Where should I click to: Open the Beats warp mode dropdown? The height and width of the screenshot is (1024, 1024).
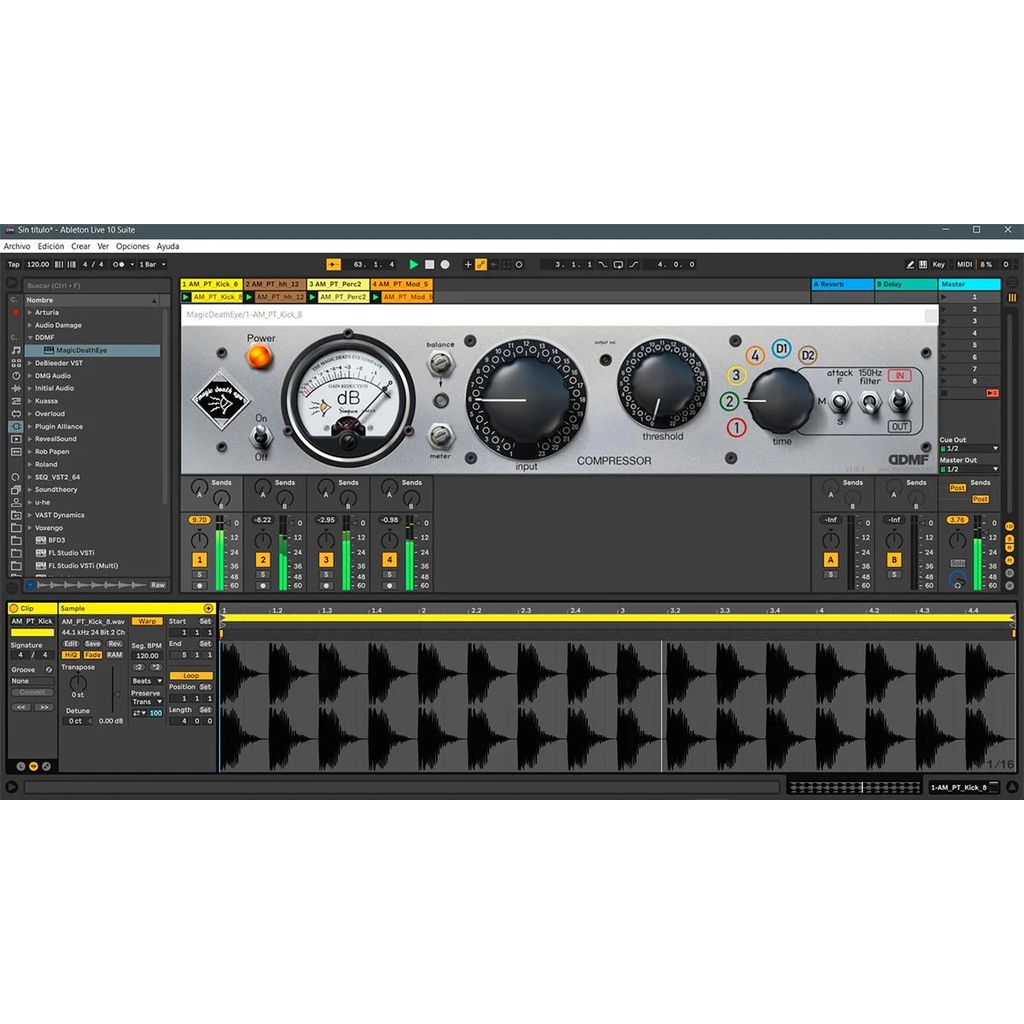pos(147,681)
